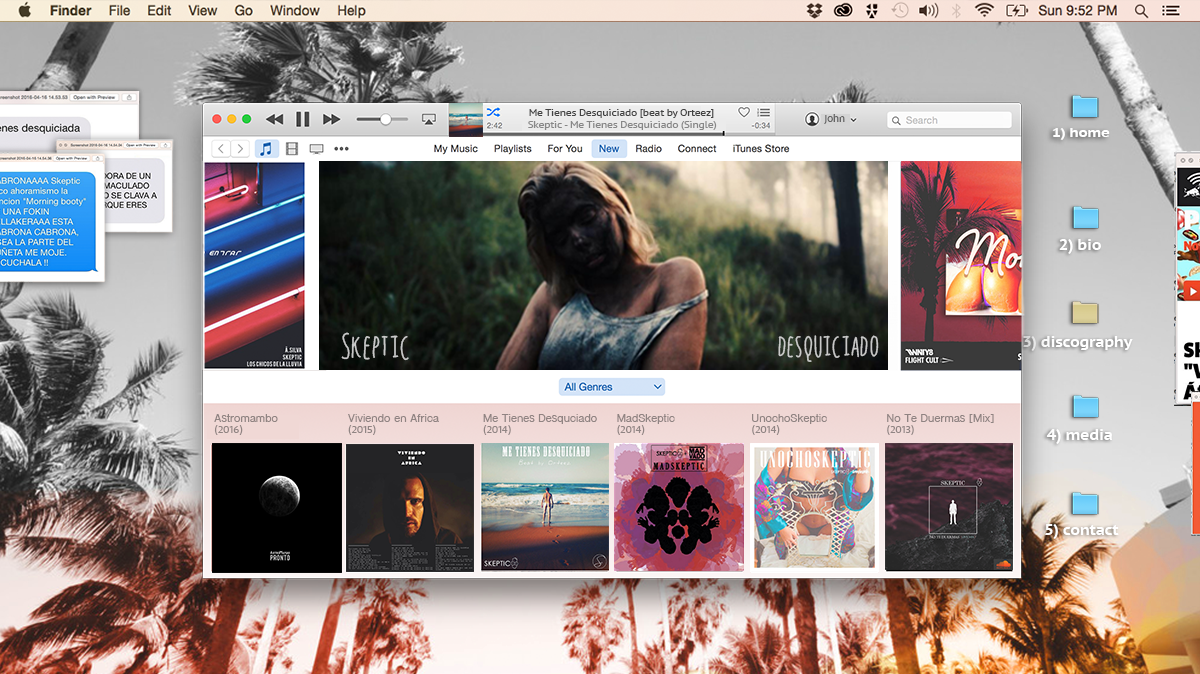Screen dimensions: 1200x674
Task: Open the MadSkeptic album cover
Action: [x=679, y=508]
